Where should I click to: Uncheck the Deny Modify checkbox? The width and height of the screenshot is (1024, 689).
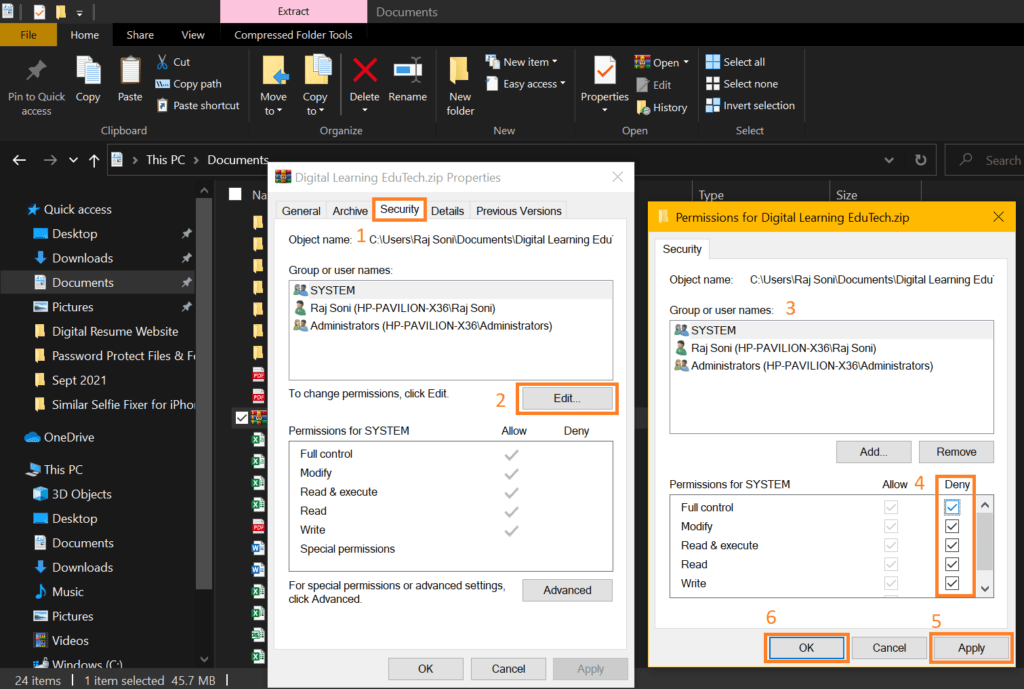tap(952, 526)
